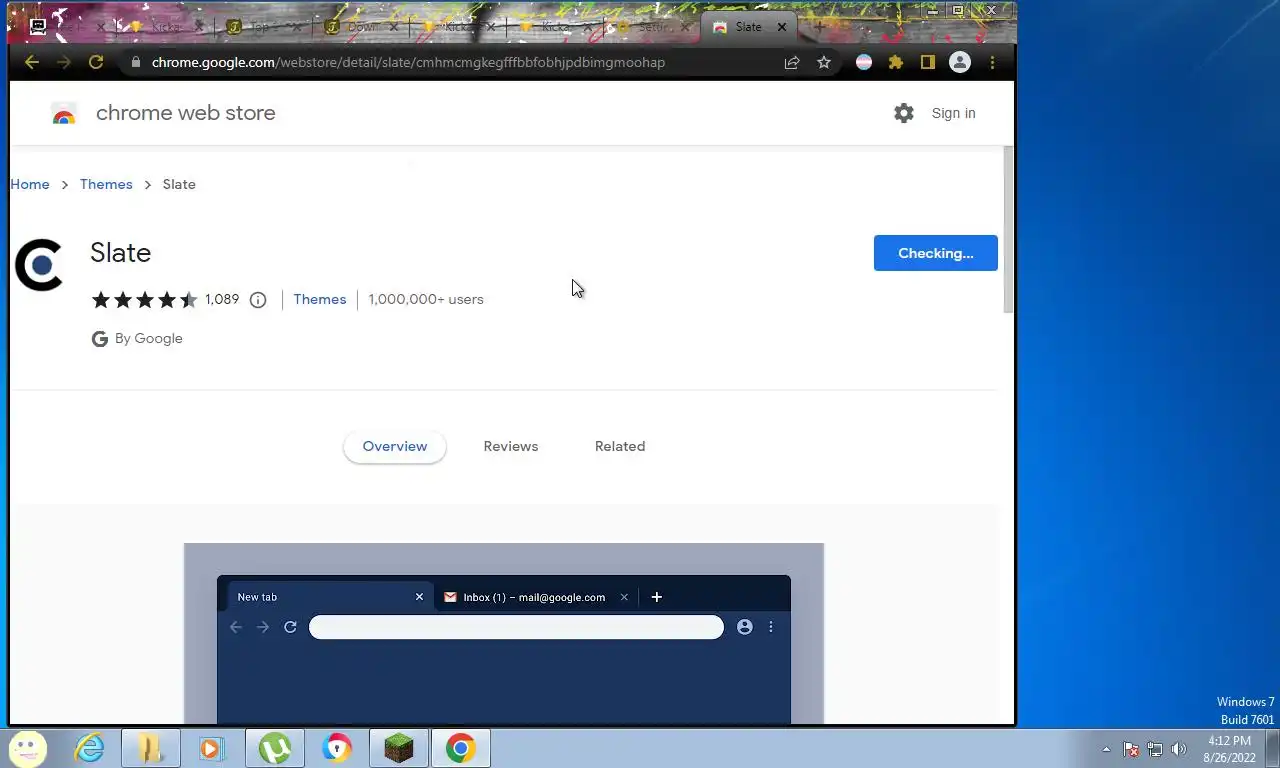Open Minecraft from the taskbar
The height and width of the screenshot is (768, 1280).
click(399, 748)
